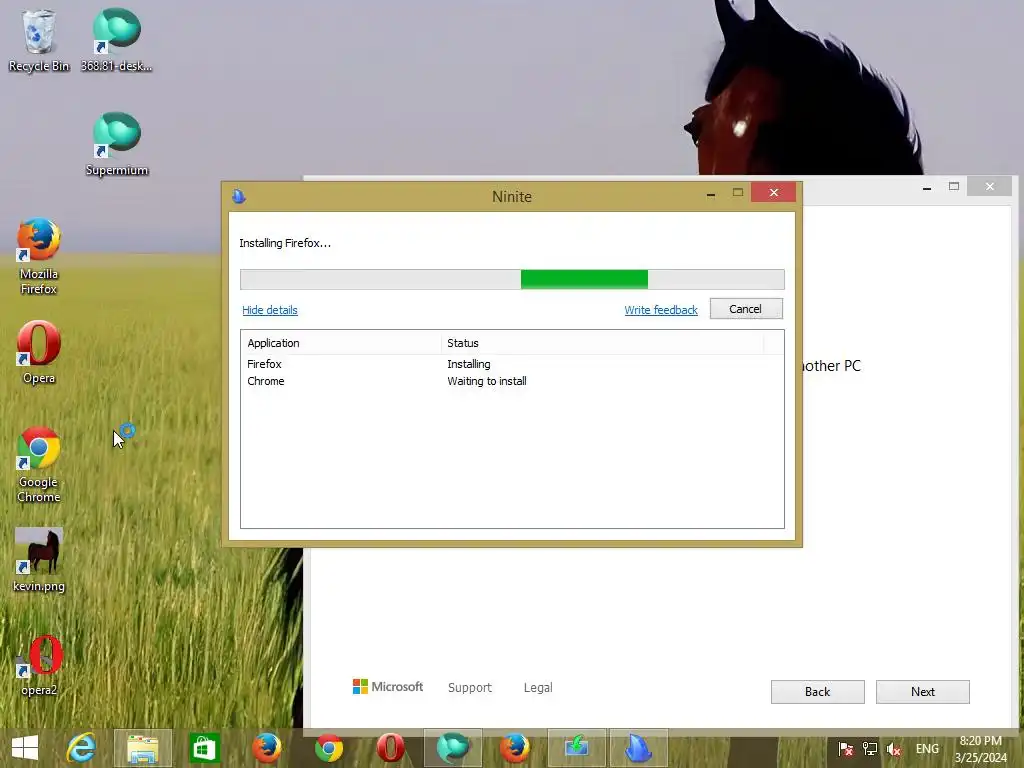Launch Opera from the taskbar
Viewport: 1024px width, 768px height.
390,748
